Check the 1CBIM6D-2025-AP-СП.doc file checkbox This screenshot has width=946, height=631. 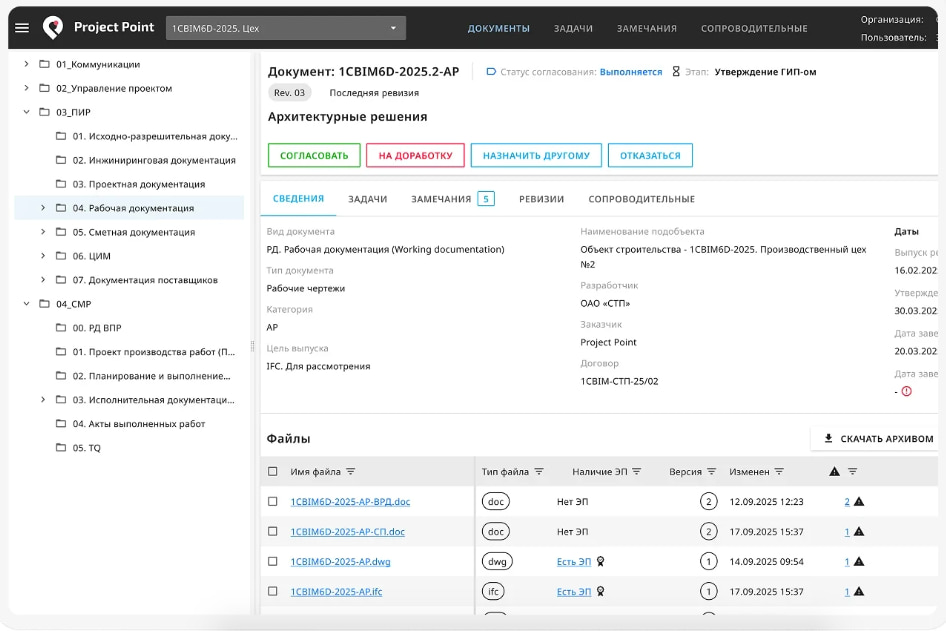(x=273, y=531)
